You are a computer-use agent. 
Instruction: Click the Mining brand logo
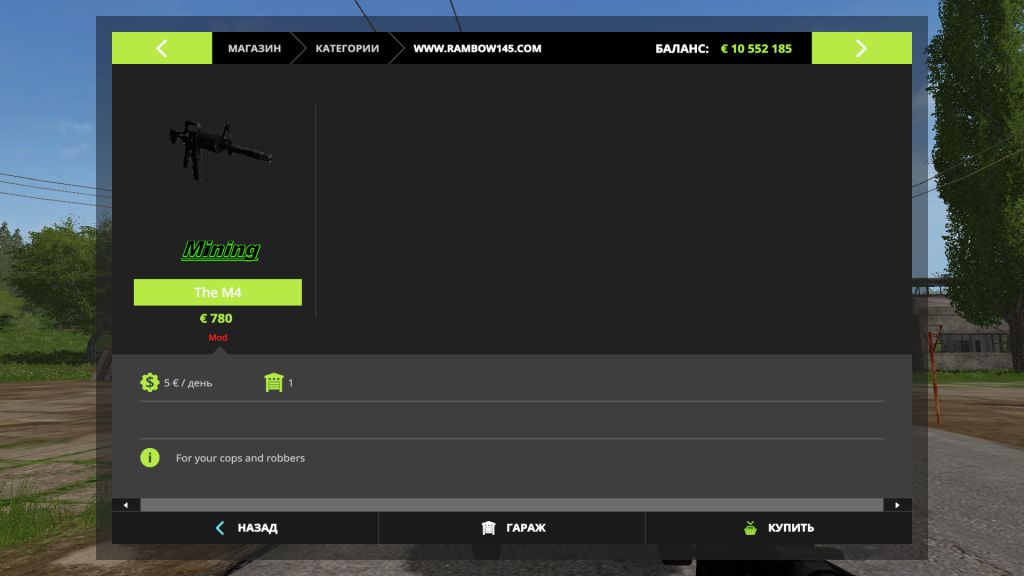click(220, 250)
